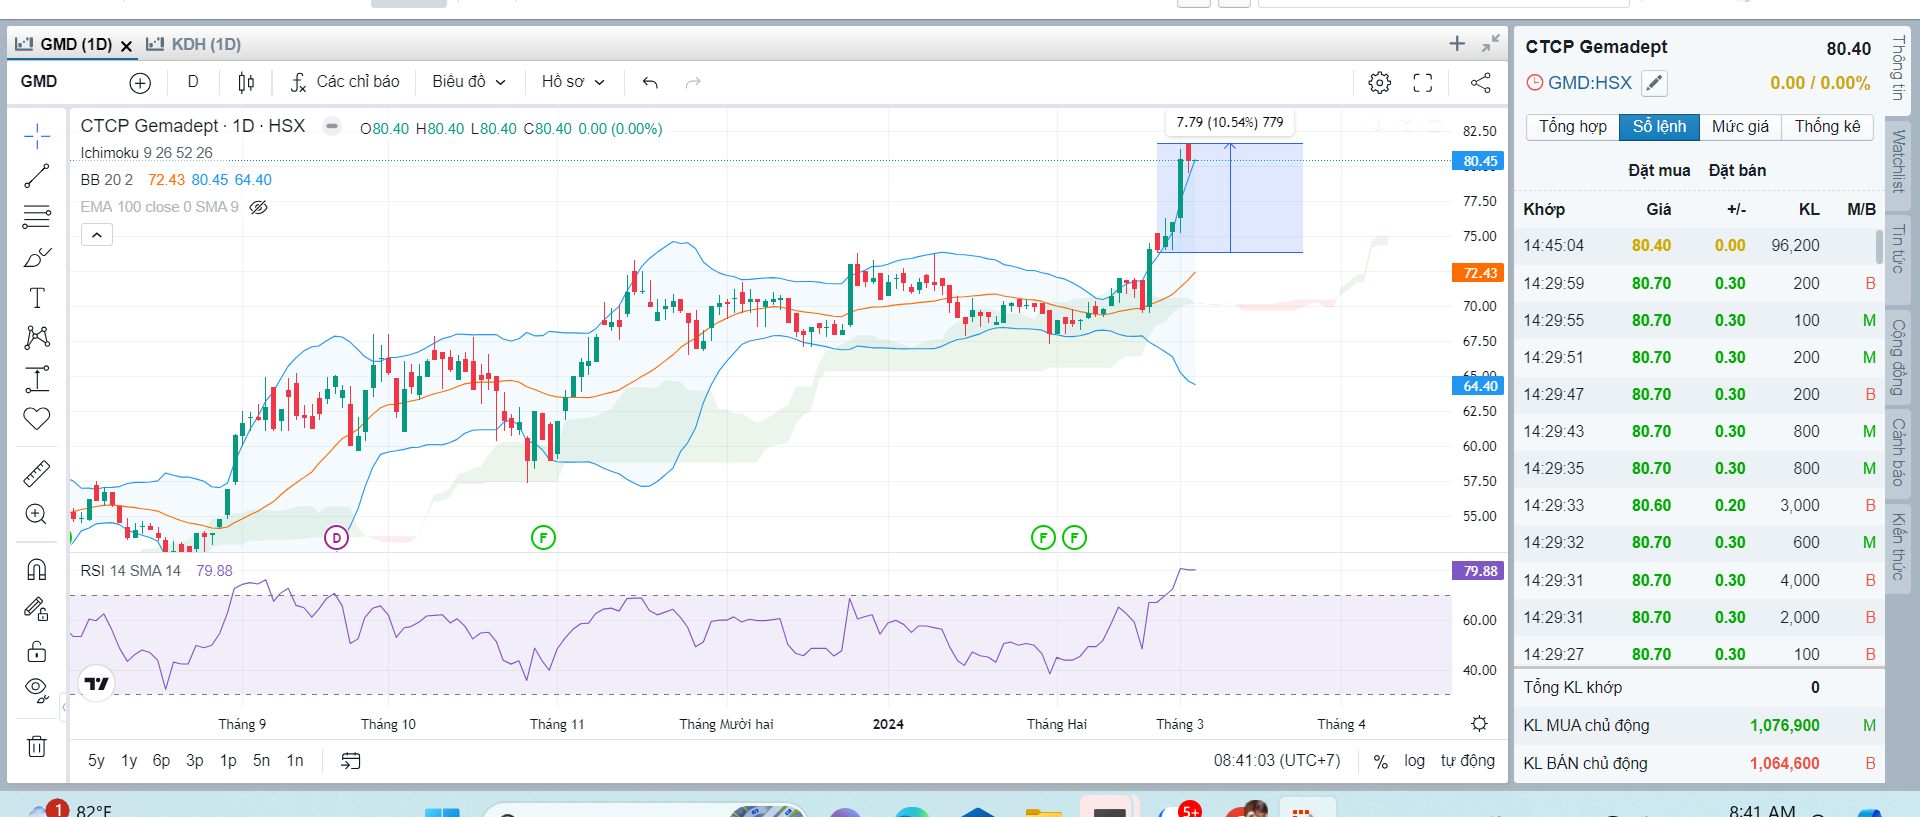Open go to date calendar icon

[351, 761]
